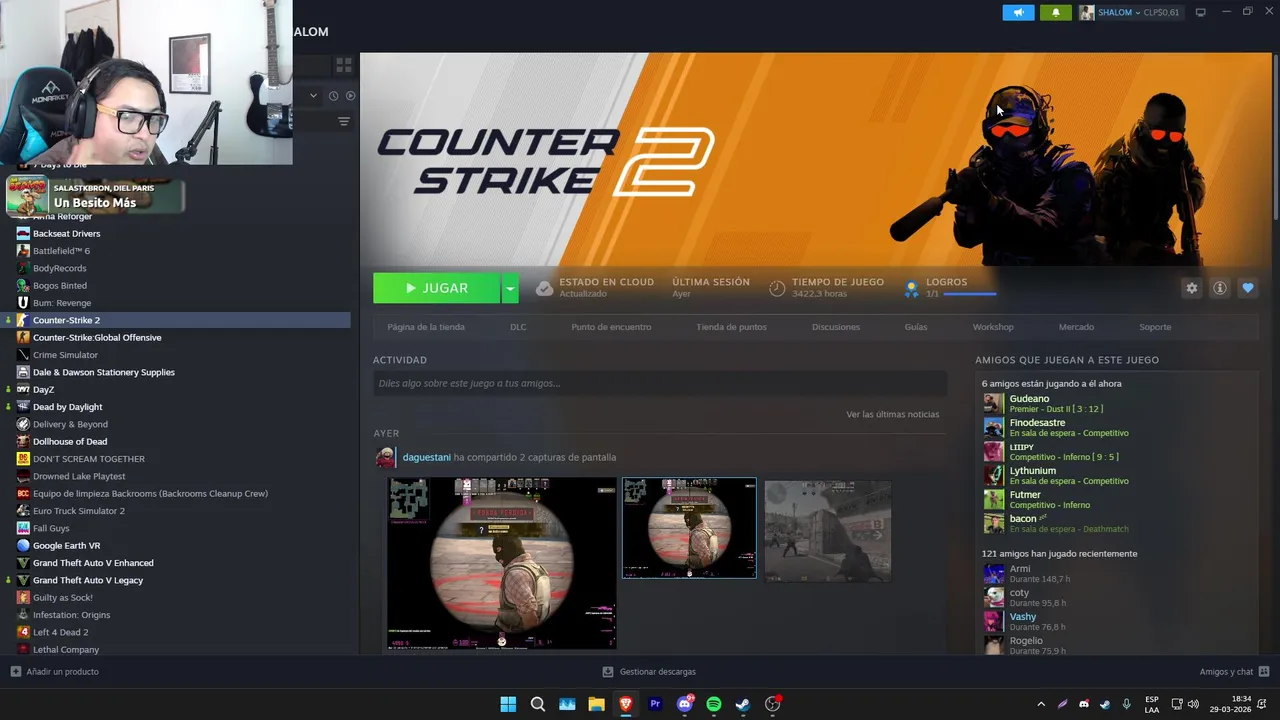Open Steam announcements megaphone button

click(x=1018, y=12)
